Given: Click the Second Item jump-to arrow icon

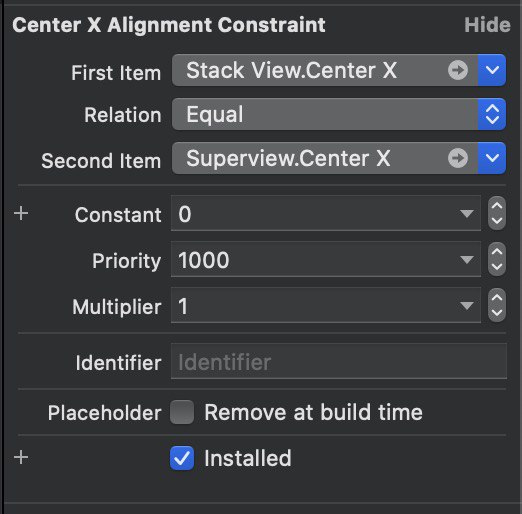Looking at the screenshot, I should (x=458, y=158).
